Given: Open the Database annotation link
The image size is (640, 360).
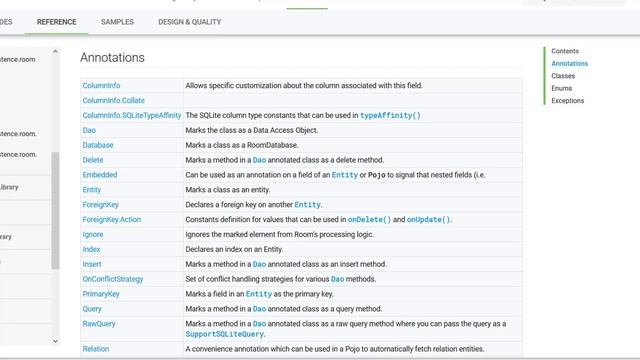Looking at the screenshot, I should coord(98,145).
